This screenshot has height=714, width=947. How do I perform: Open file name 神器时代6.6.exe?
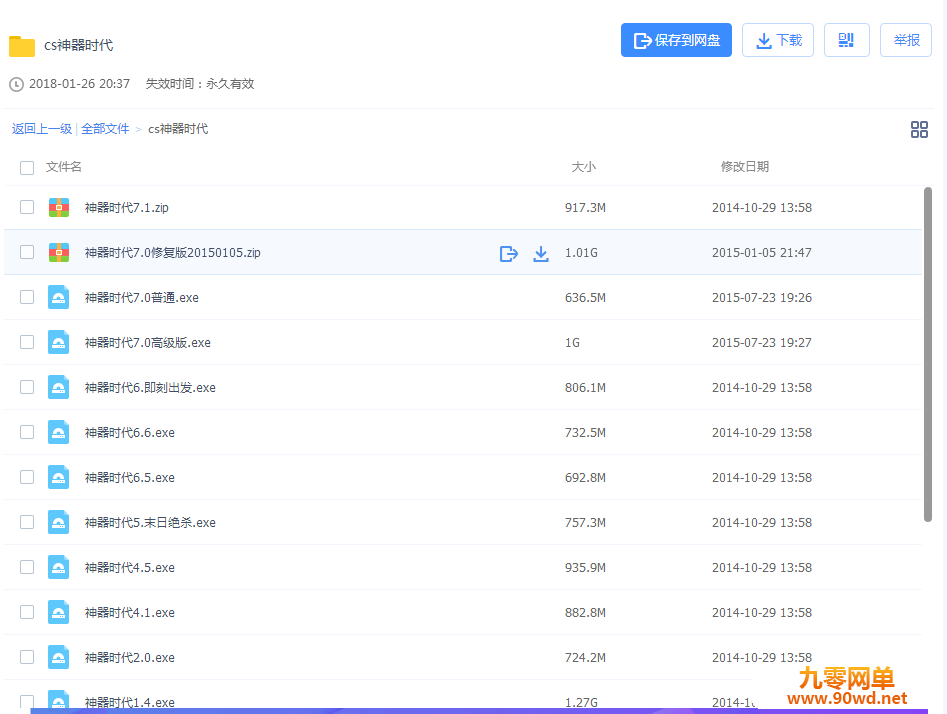(x=130, y=433)
